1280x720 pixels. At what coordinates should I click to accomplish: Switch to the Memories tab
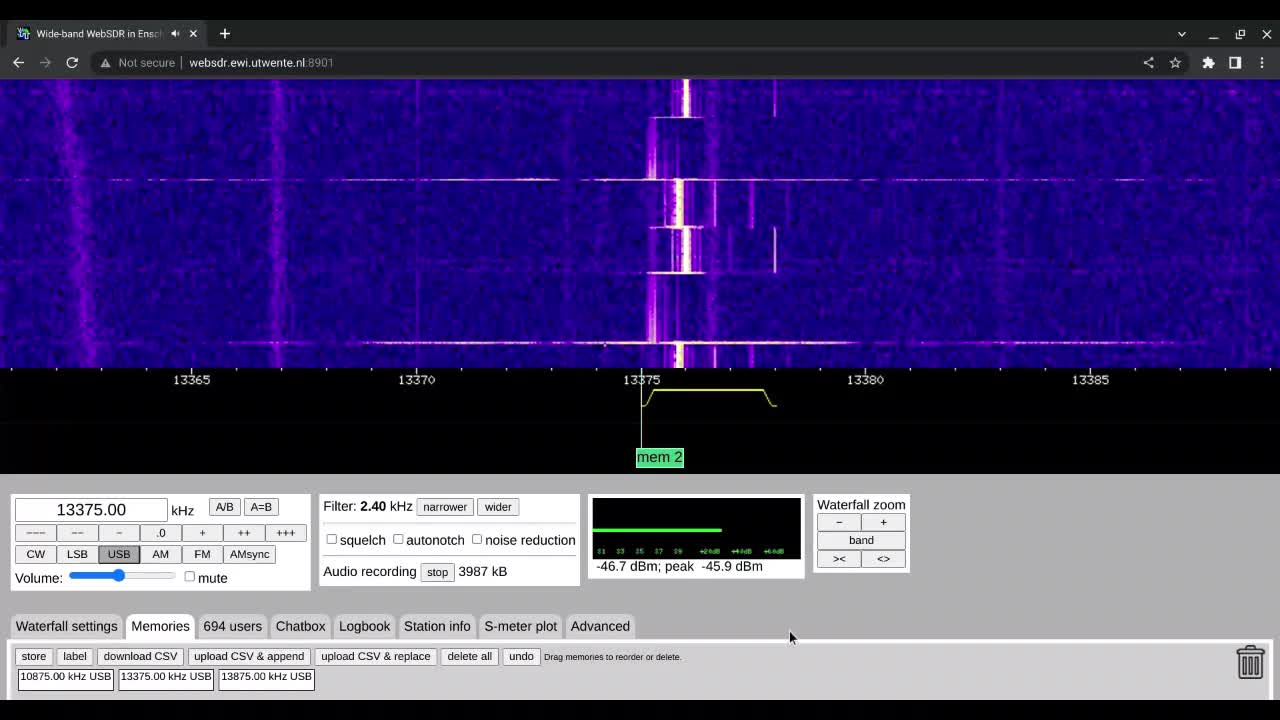[160, 626]
